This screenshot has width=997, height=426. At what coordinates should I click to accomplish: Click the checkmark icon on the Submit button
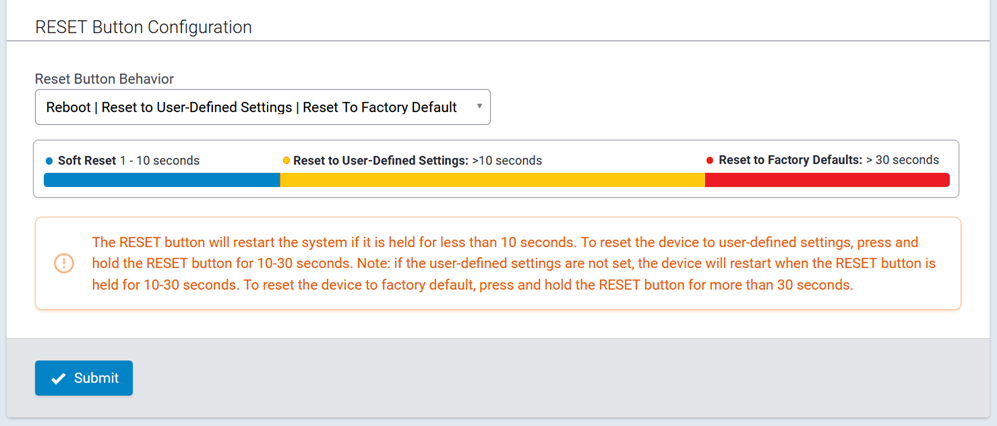(x=58, y=379)
